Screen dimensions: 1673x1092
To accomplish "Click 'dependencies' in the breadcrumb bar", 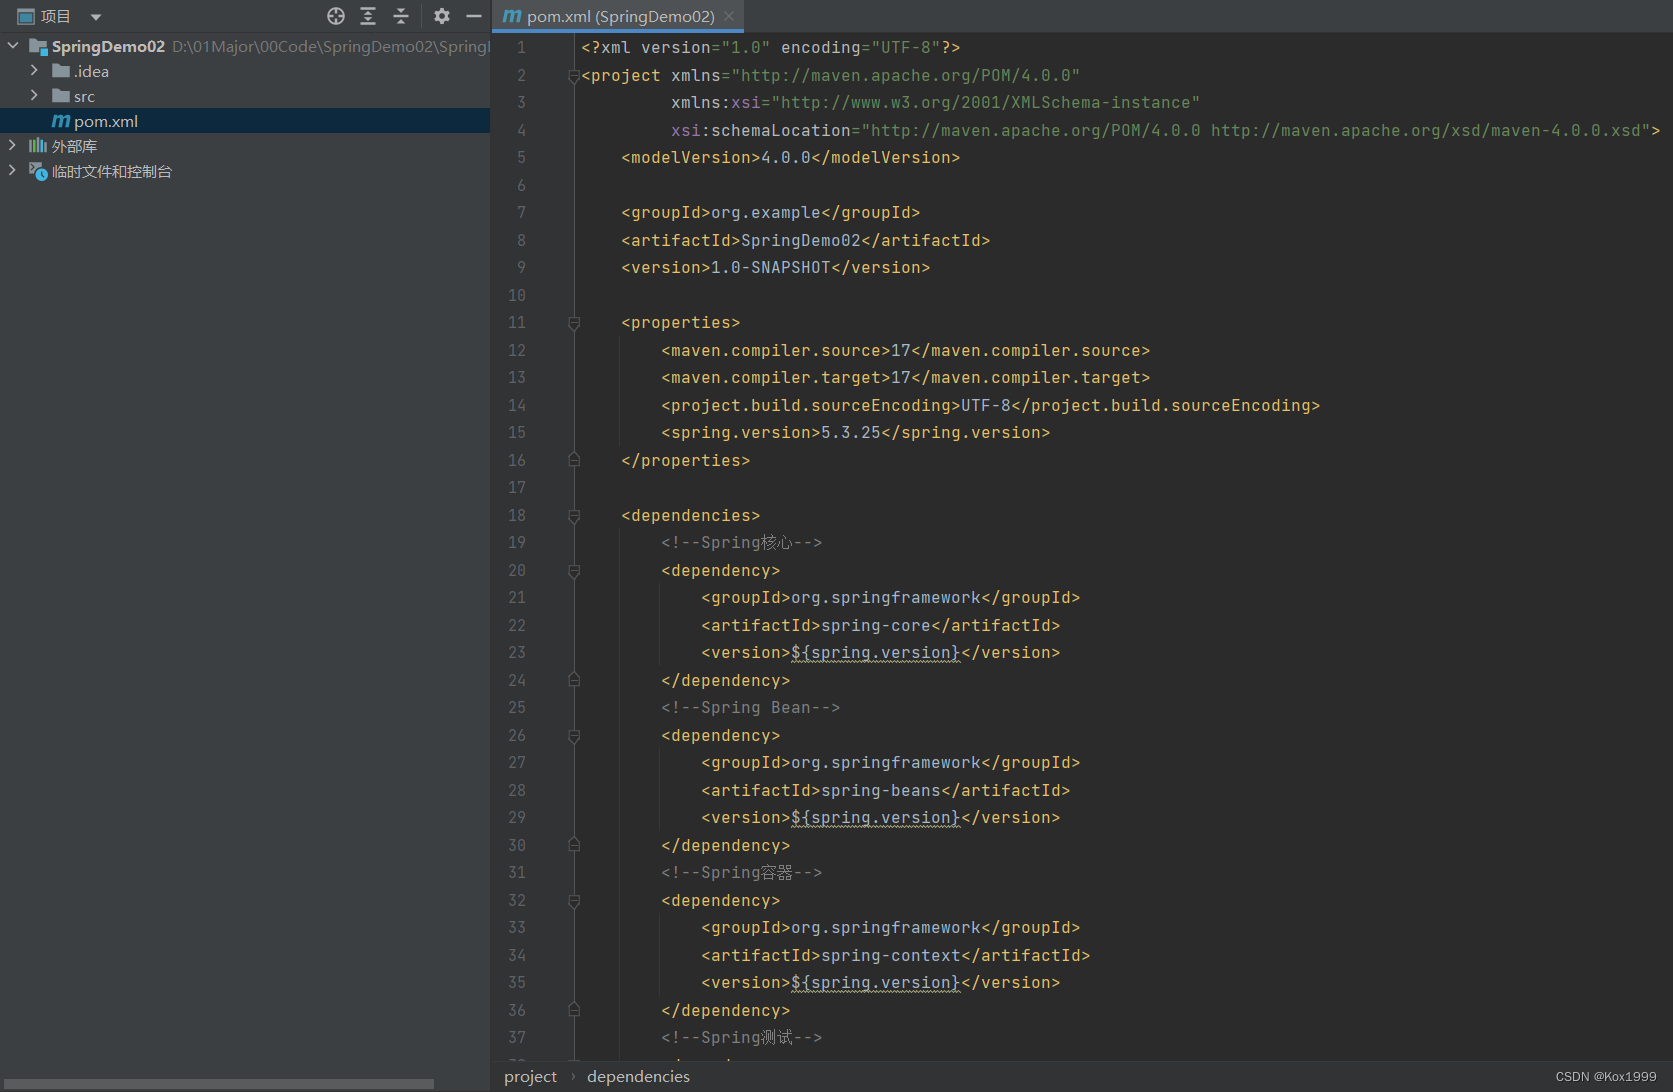I will [x=638, y=1076].
